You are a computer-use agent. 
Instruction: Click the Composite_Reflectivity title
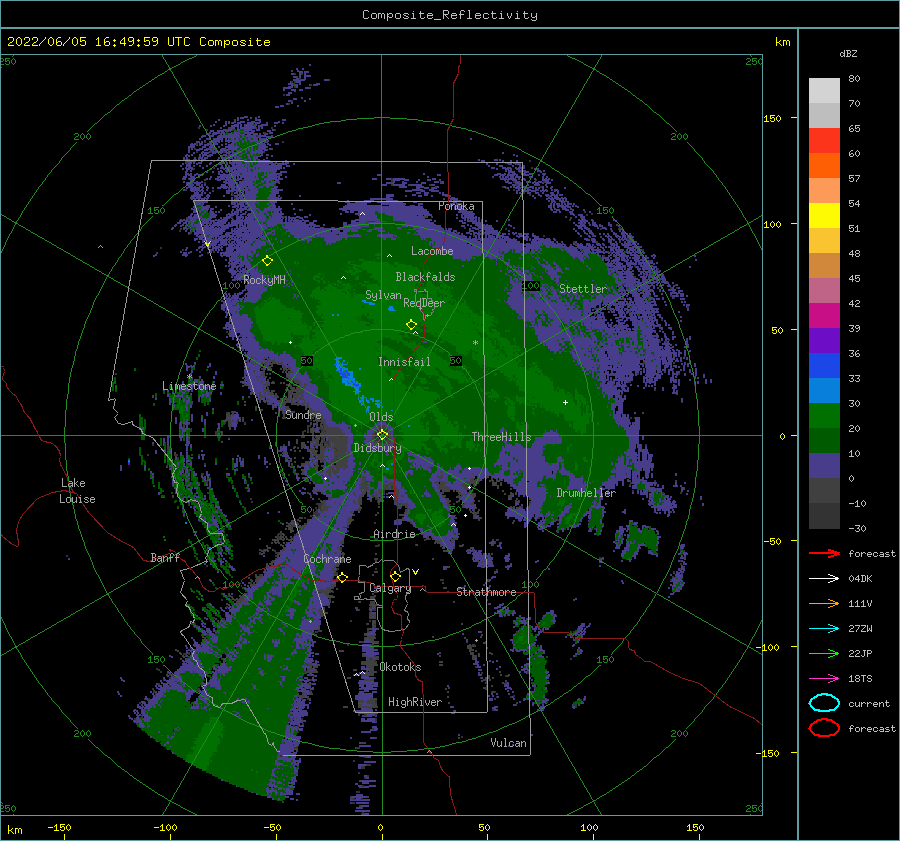point(450,15)
